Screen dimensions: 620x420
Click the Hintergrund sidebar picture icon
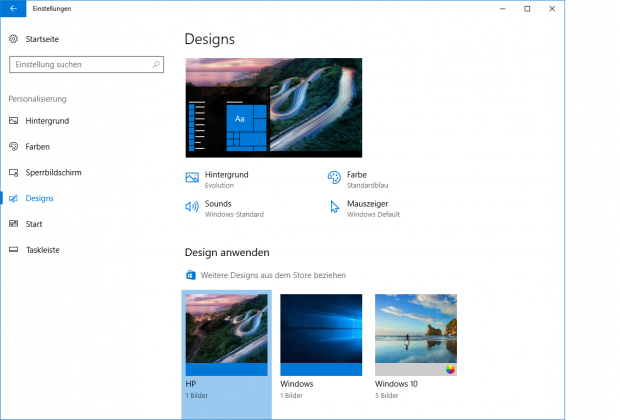tap(13, 121)
